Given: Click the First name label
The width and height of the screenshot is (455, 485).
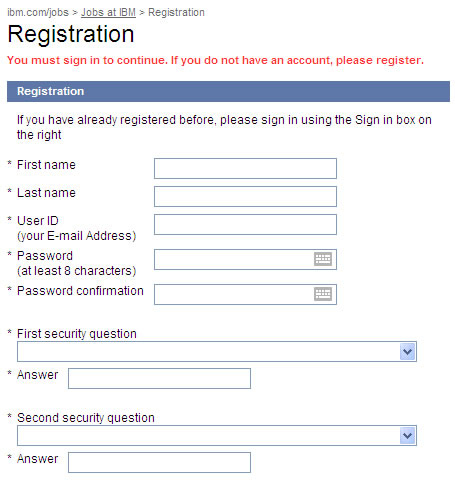Looking at the screenshot, I should [x=46, y=165].
